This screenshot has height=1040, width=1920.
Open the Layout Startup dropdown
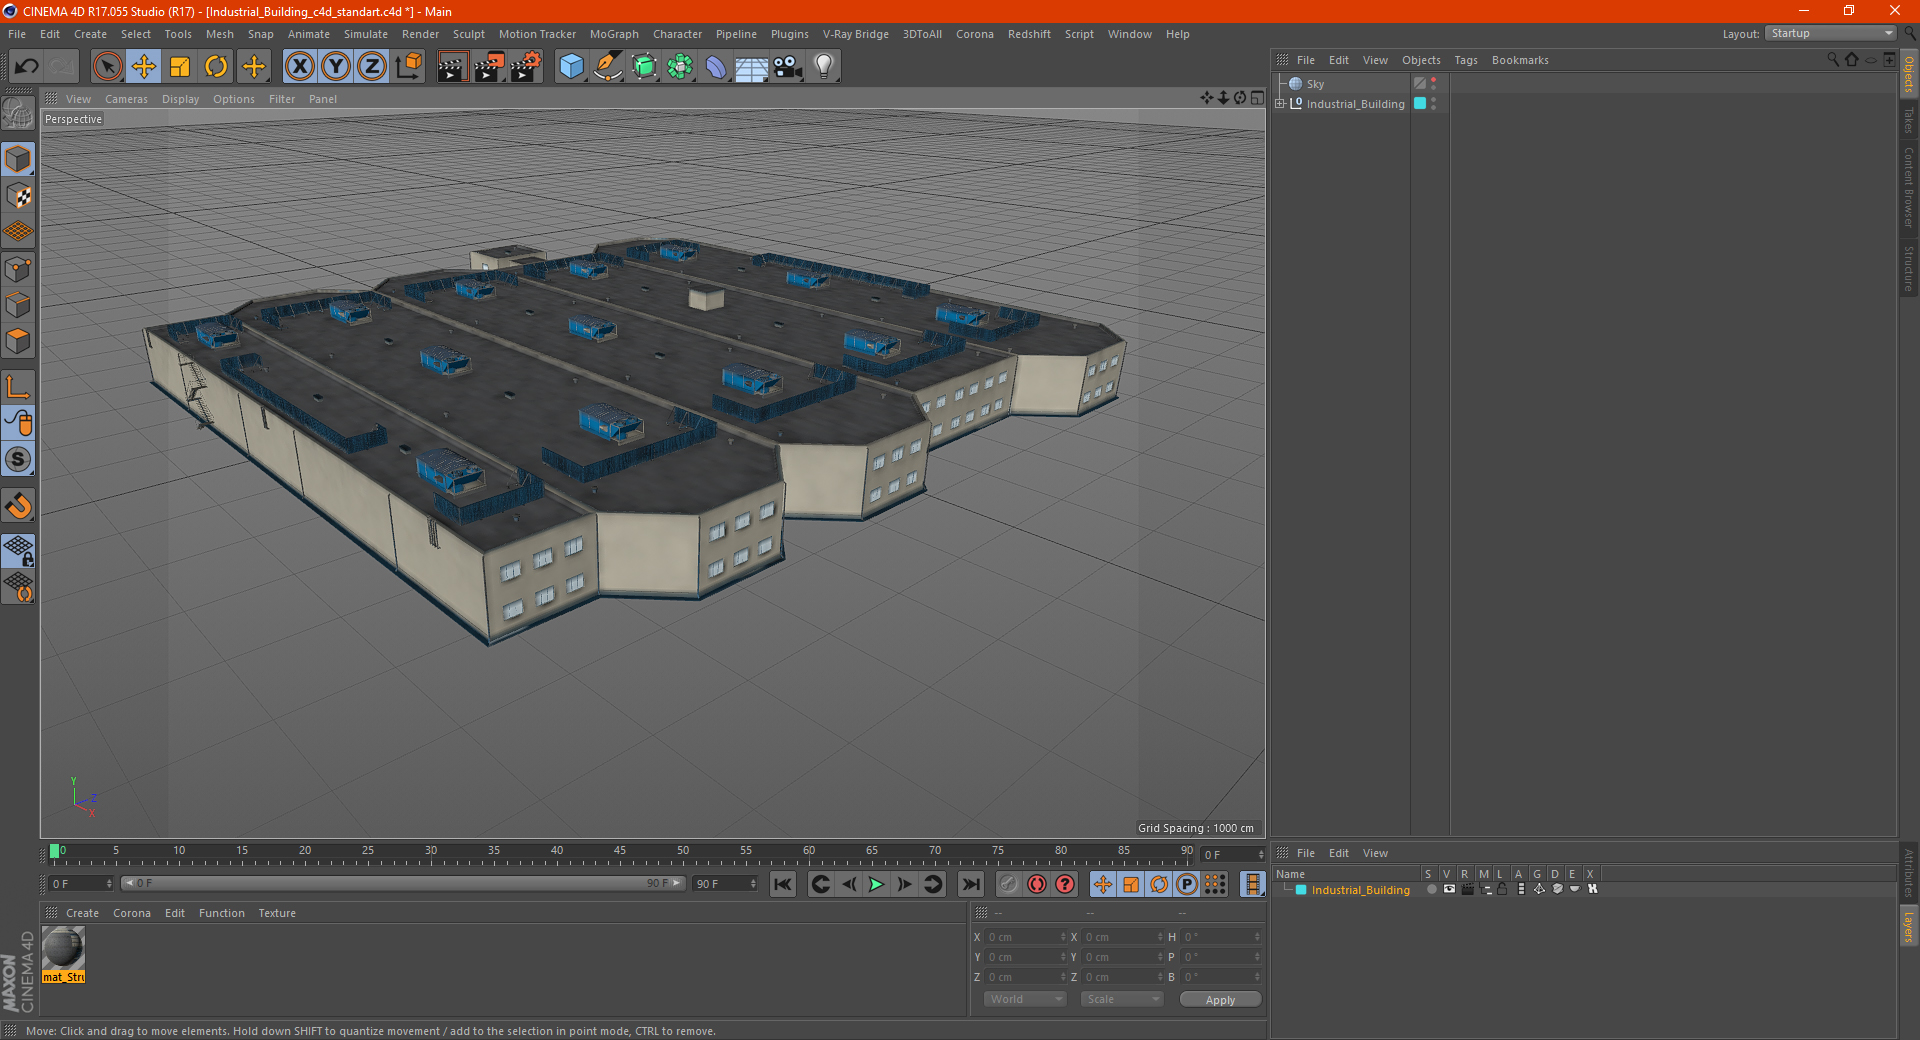[1830, 34]
